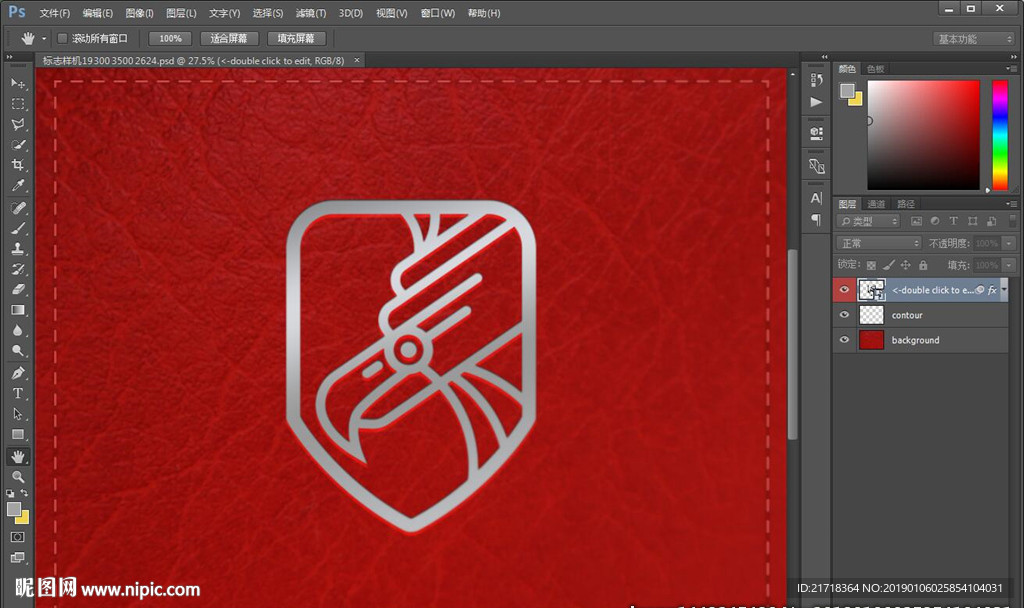
Task: Close the 标志样机 document tab
Action: (x=357, y=60)
